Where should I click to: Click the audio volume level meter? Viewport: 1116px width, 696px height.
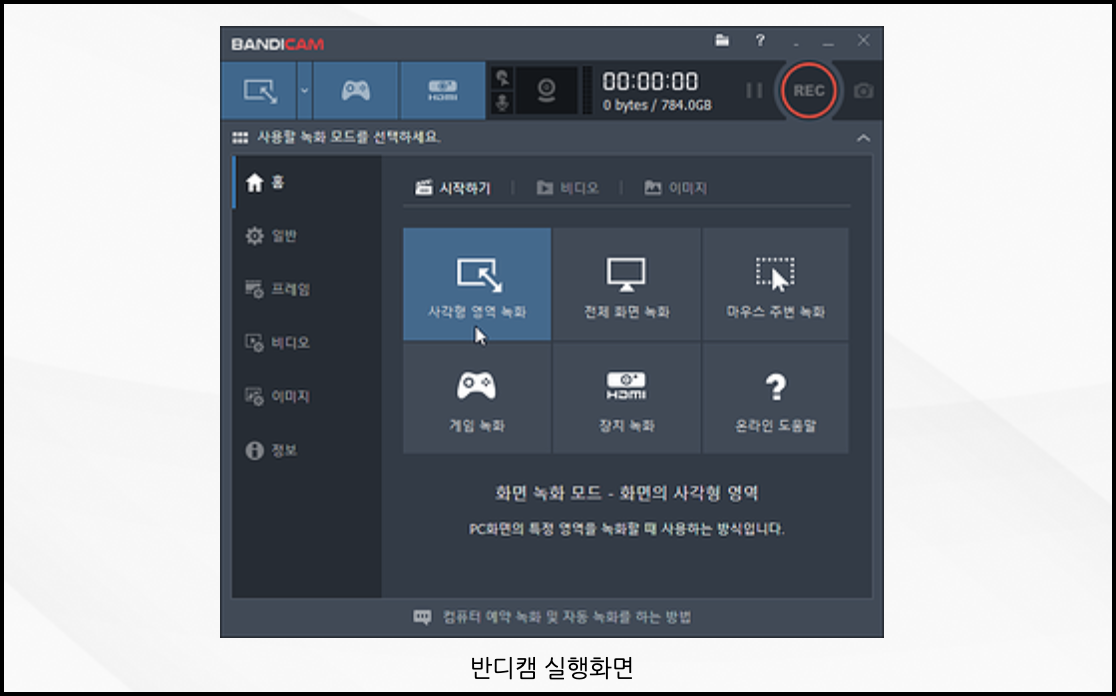pos(587,90)
